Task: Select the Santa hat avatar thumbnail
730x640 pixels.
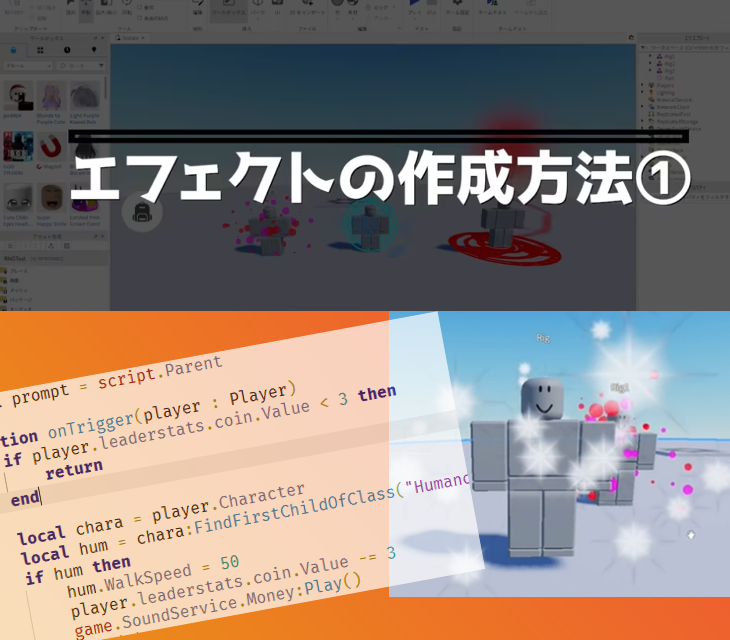Action: point(18,96)
